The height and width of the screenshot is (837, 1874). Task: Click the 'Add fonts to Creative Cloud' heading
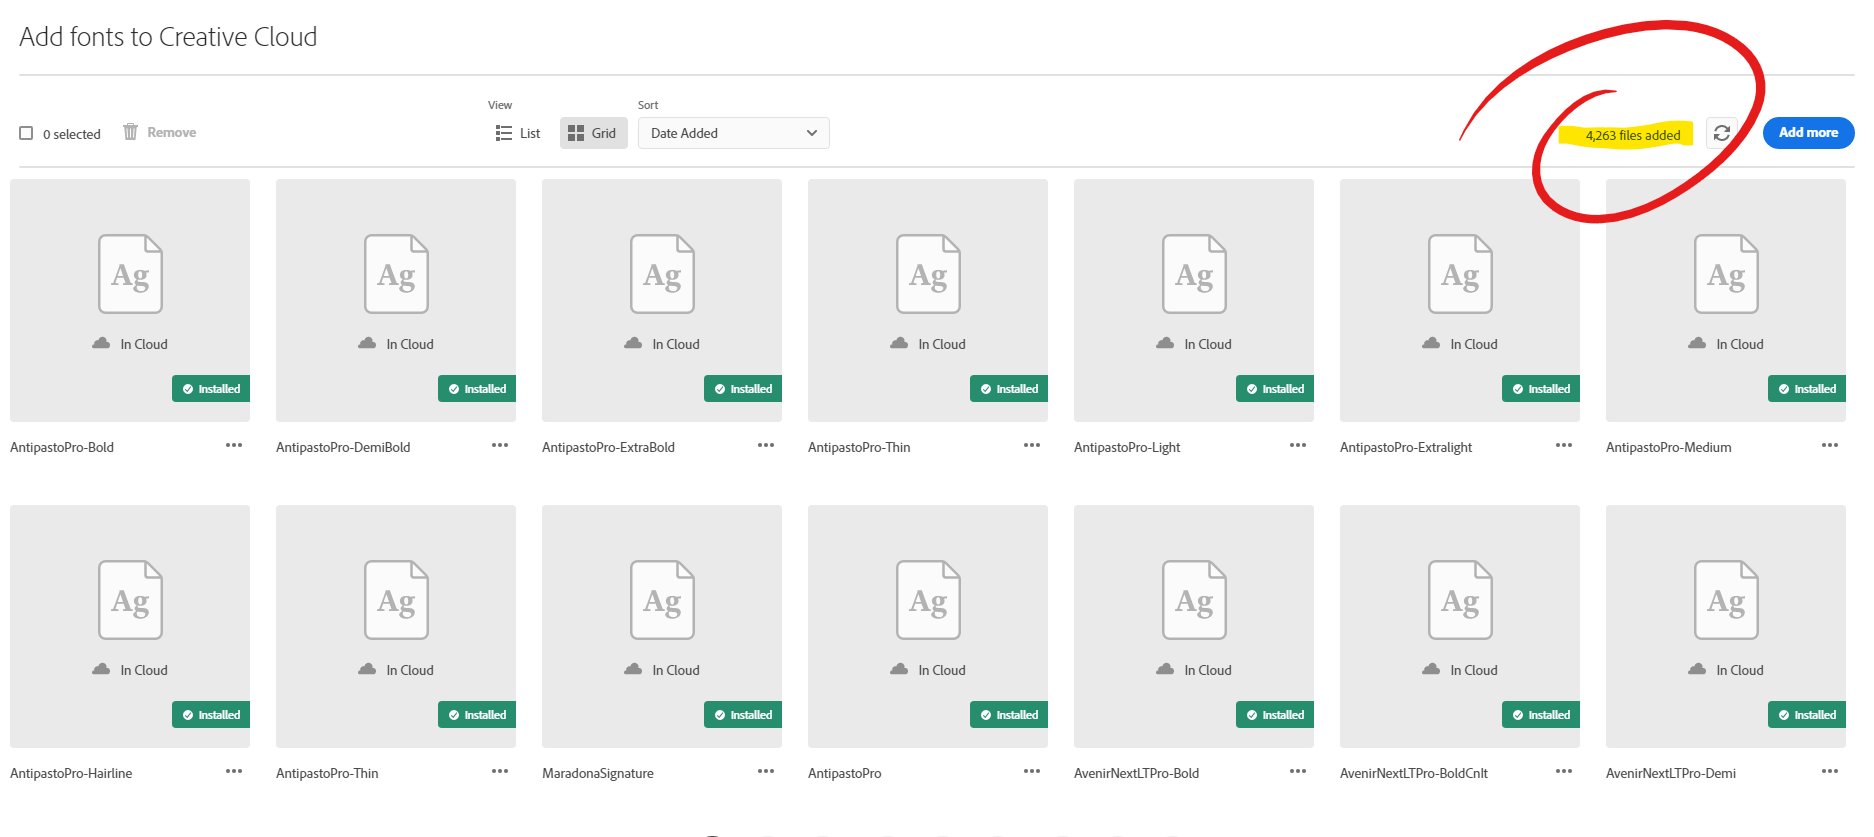point(168,37)
